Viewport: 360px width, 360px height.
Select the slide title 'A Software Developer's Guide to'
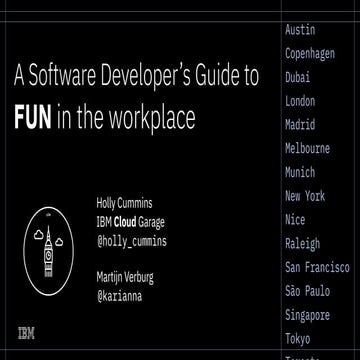click(x=136, y=76)
